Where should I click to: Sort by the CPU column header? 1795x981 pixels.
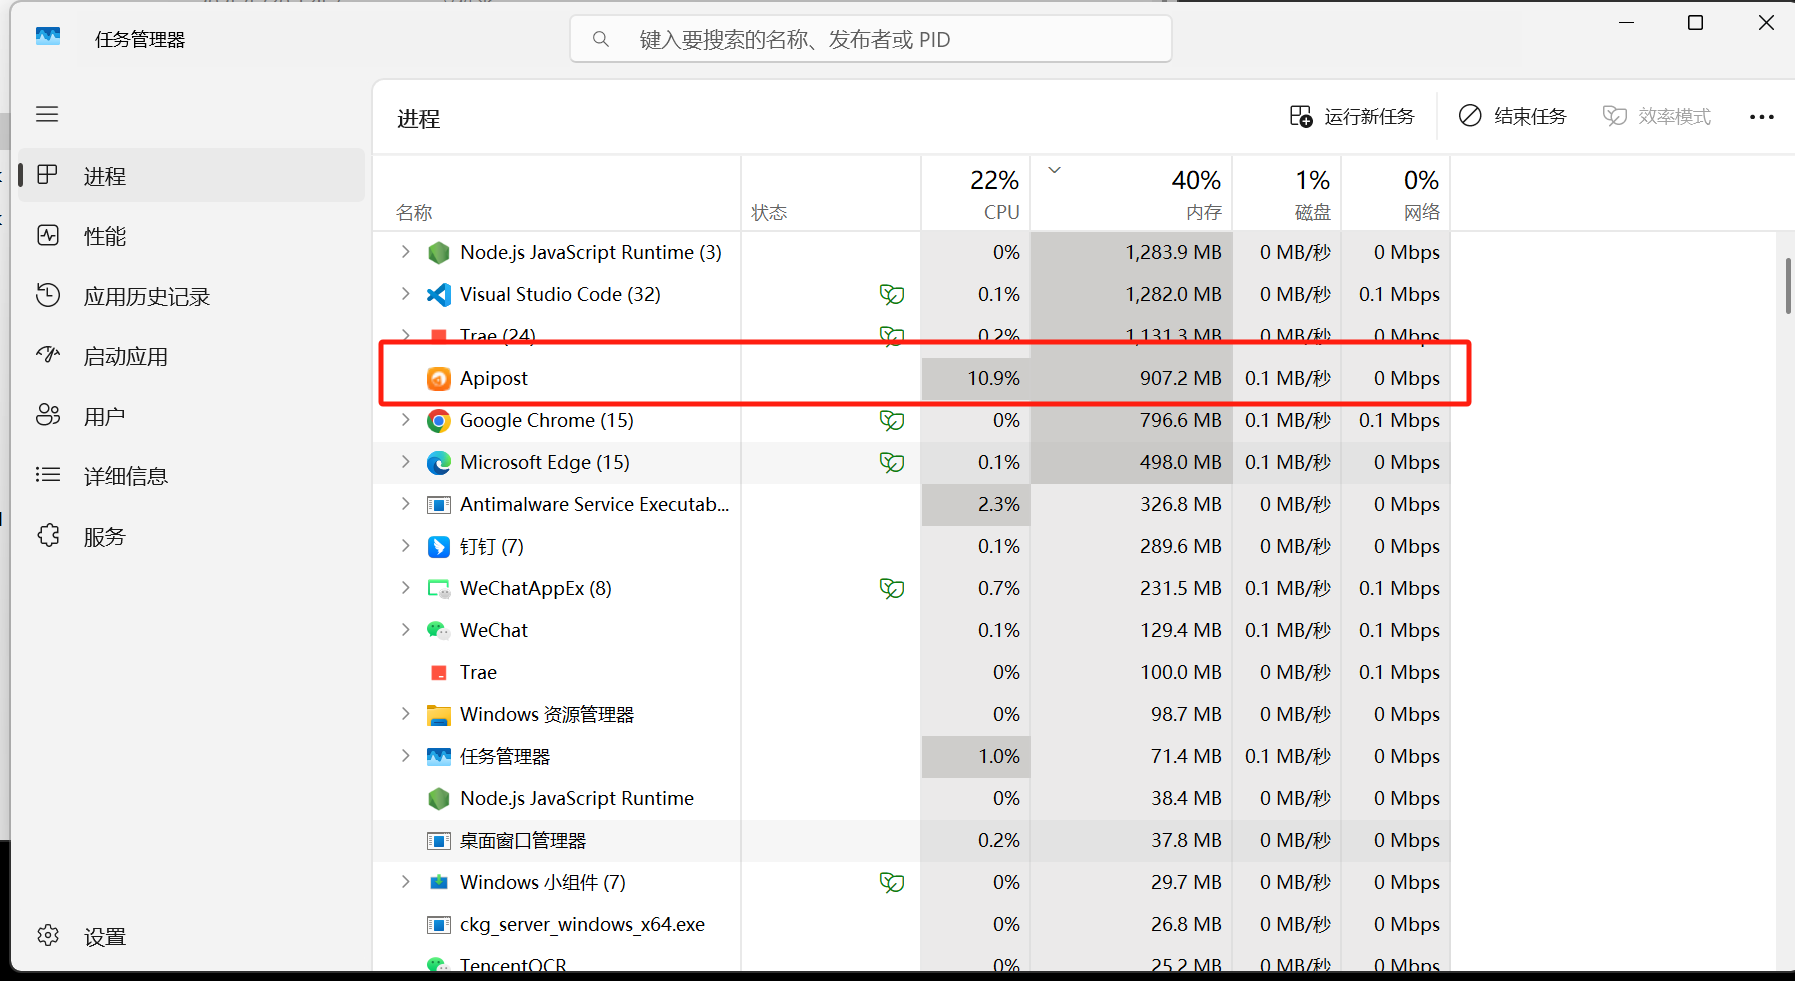[976, 194]
